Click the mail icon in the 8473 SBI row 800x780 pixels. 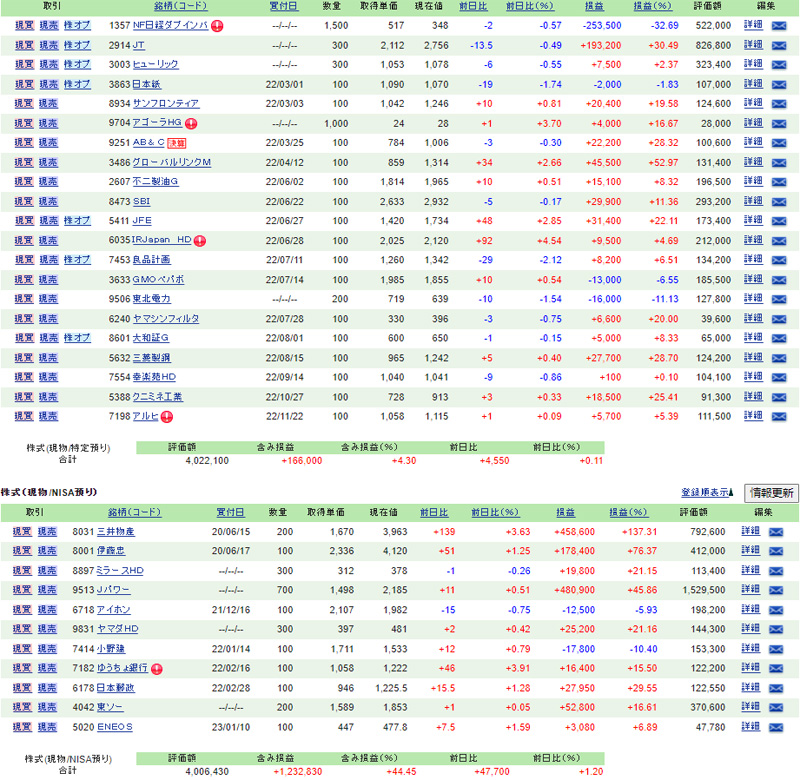[x=779, y=202]
